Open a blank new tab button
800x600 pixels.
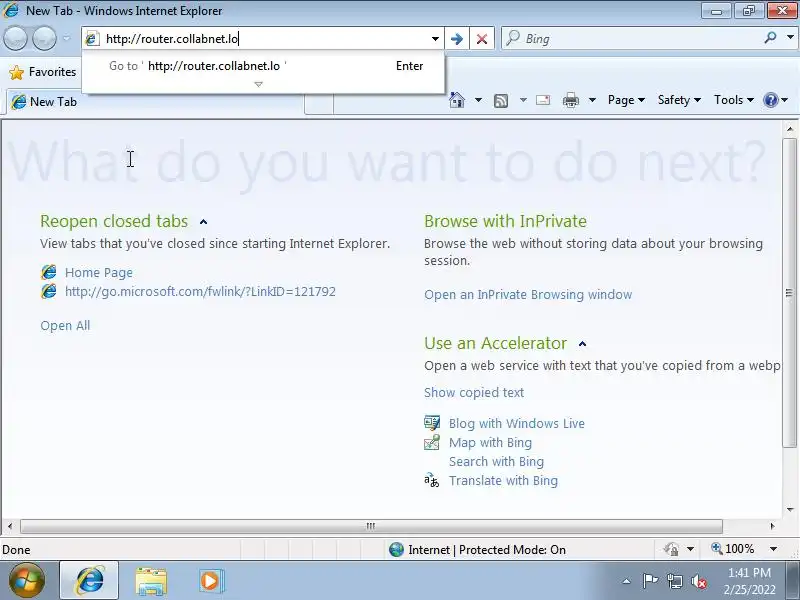[x=319, y=103]
